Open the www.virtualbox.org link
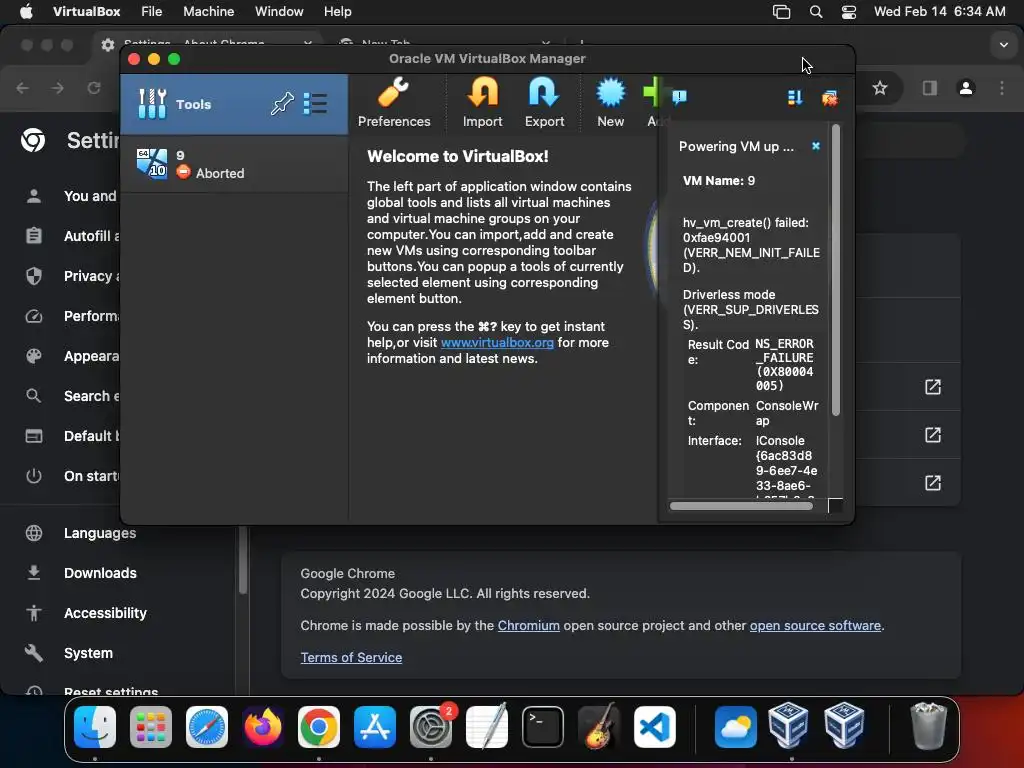The height and width of the screenshot is (768, 1024). pos(497,342)
